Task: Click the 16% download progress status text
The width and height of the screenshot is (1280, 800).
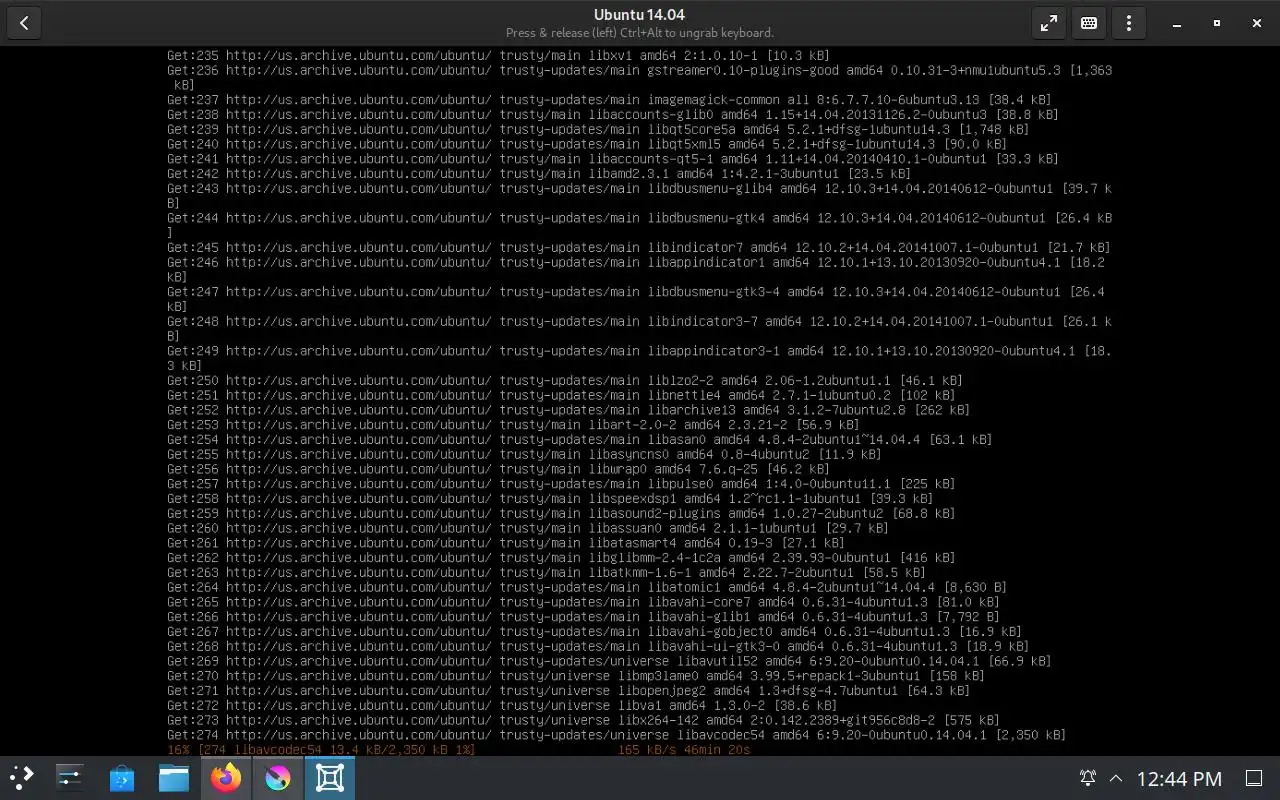Action: [x=321, y=750]
